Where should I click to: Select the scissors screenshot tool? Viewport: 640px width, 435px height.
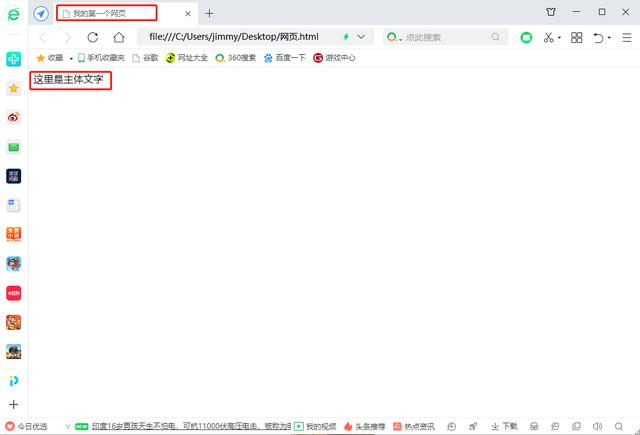[x=549, y=38]
